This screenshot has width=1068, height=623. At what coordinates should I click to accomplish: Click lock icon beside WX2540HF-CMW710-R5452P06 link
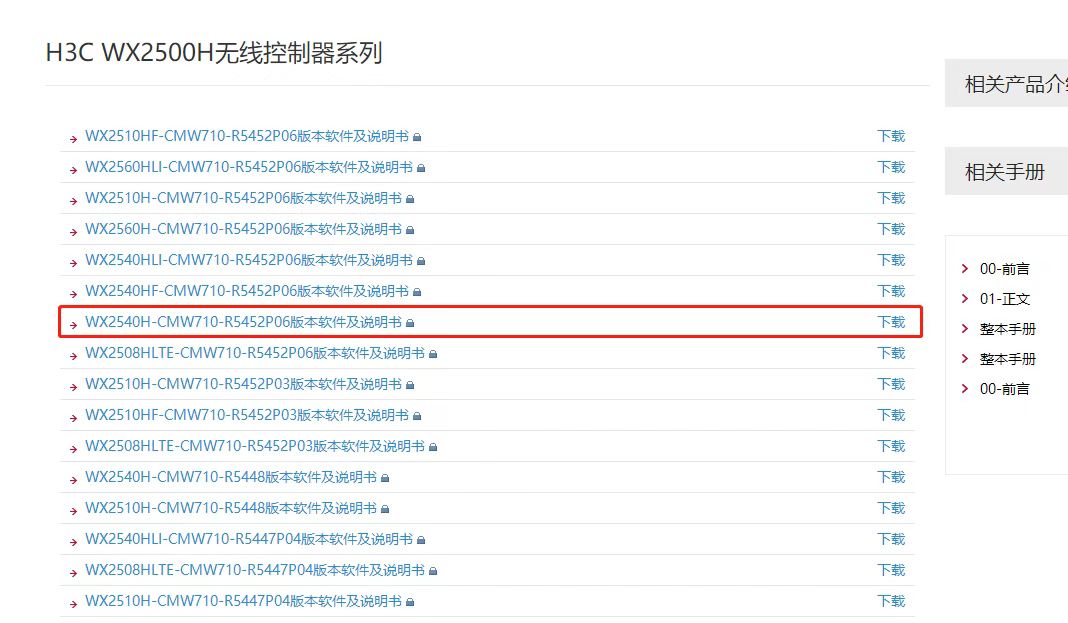pos(417,292)
